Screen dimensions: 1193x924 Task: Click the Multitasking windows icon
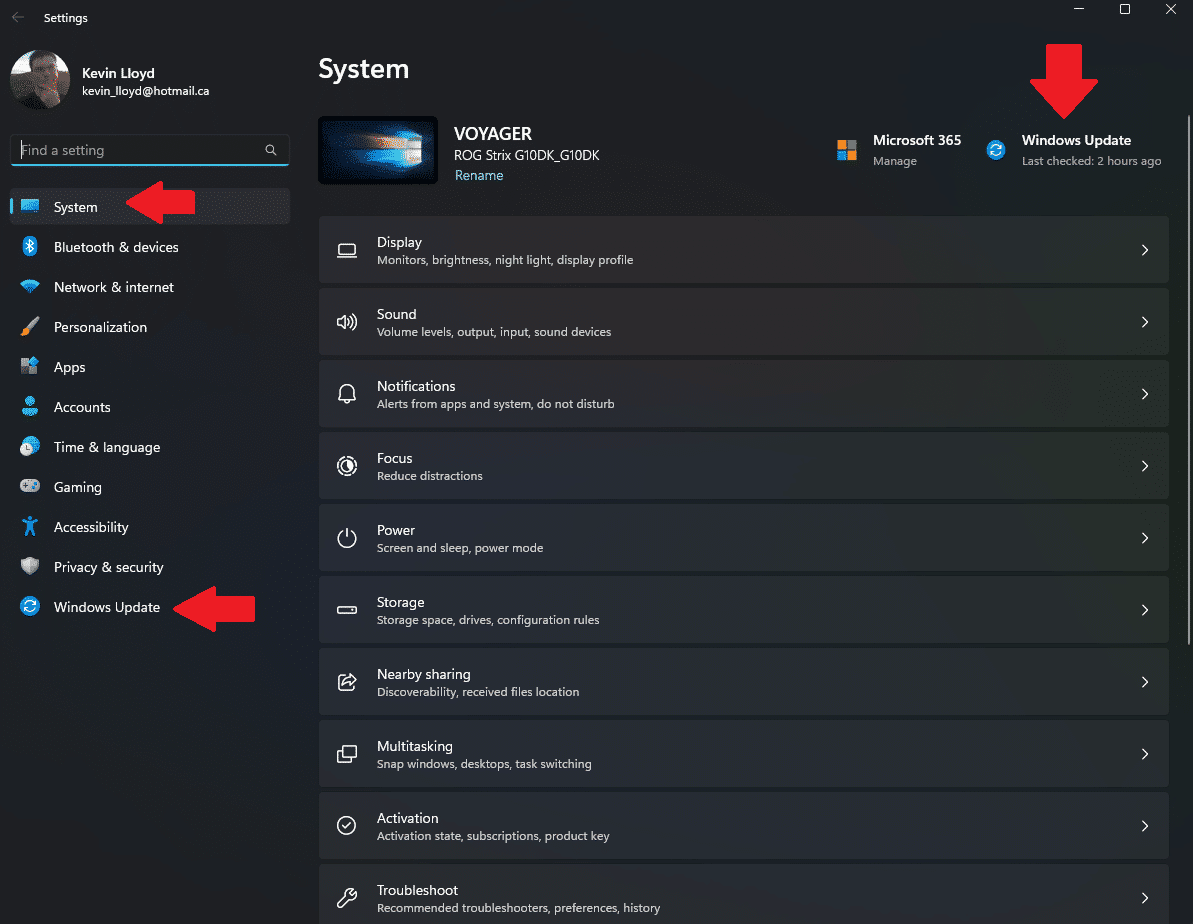point(347,754)
